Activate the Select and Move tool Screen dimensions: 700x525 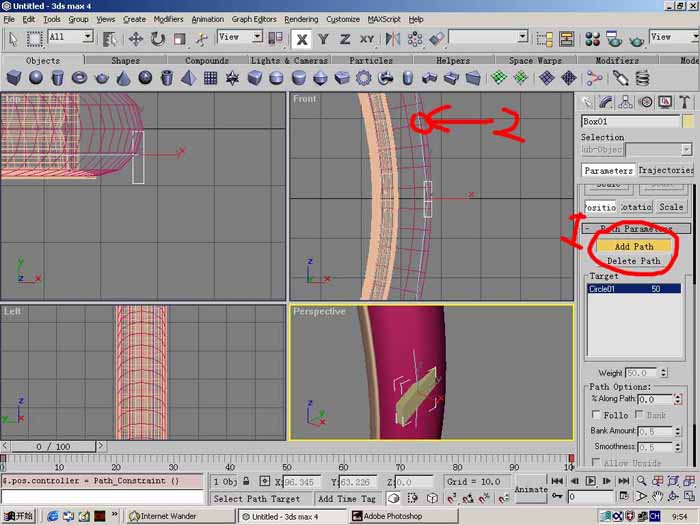coord(136,39)
